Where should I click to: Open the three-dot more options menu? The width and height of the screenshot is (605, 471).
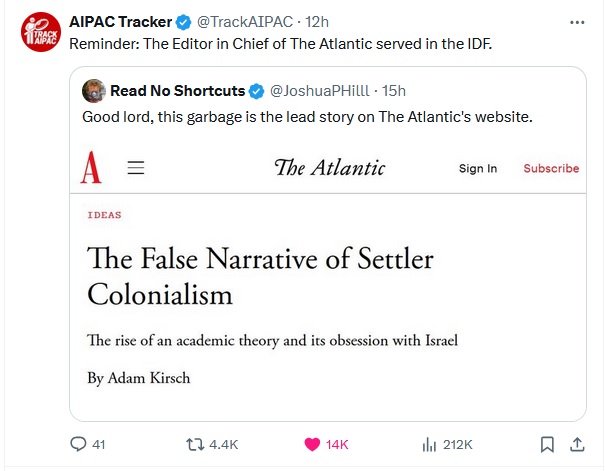coord(577,22)
